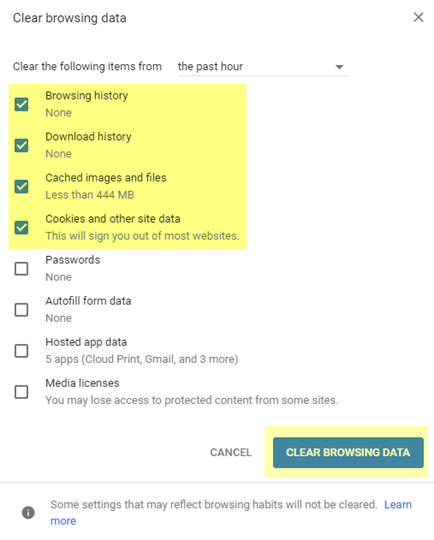Click 'Clear the following items from' label
This screenshot has width=434, height=540.
[87, 66]
